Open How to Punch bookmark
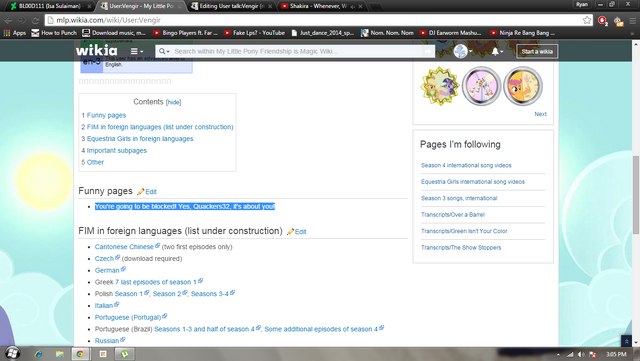 (54, 33)
